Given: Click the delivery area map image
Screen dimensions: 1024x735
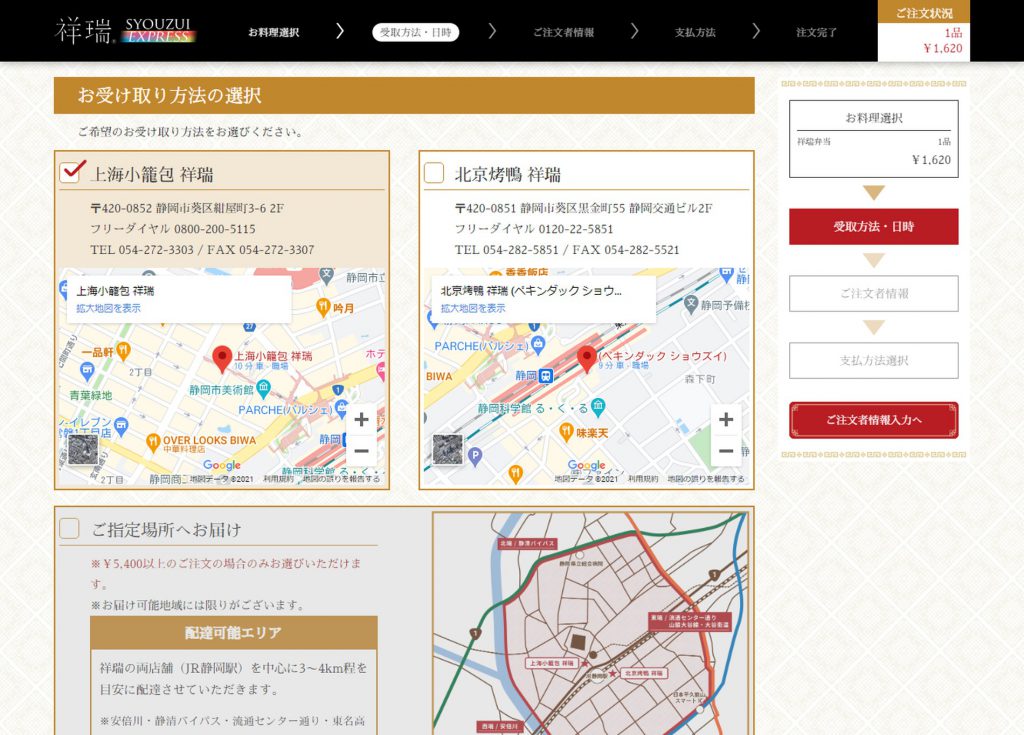Looking at the screenshot, I should pos(590,623).
